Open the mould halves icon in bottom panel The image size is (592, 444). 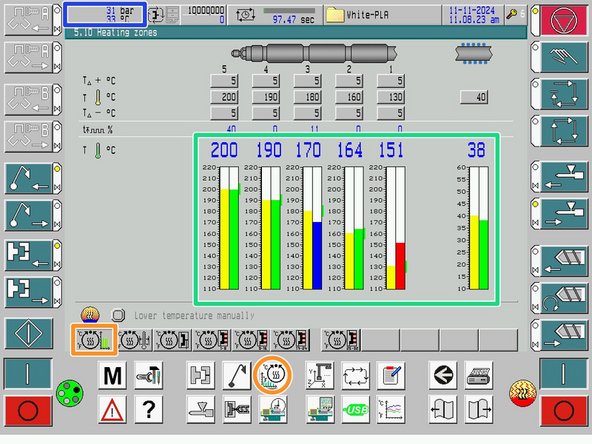201,376
